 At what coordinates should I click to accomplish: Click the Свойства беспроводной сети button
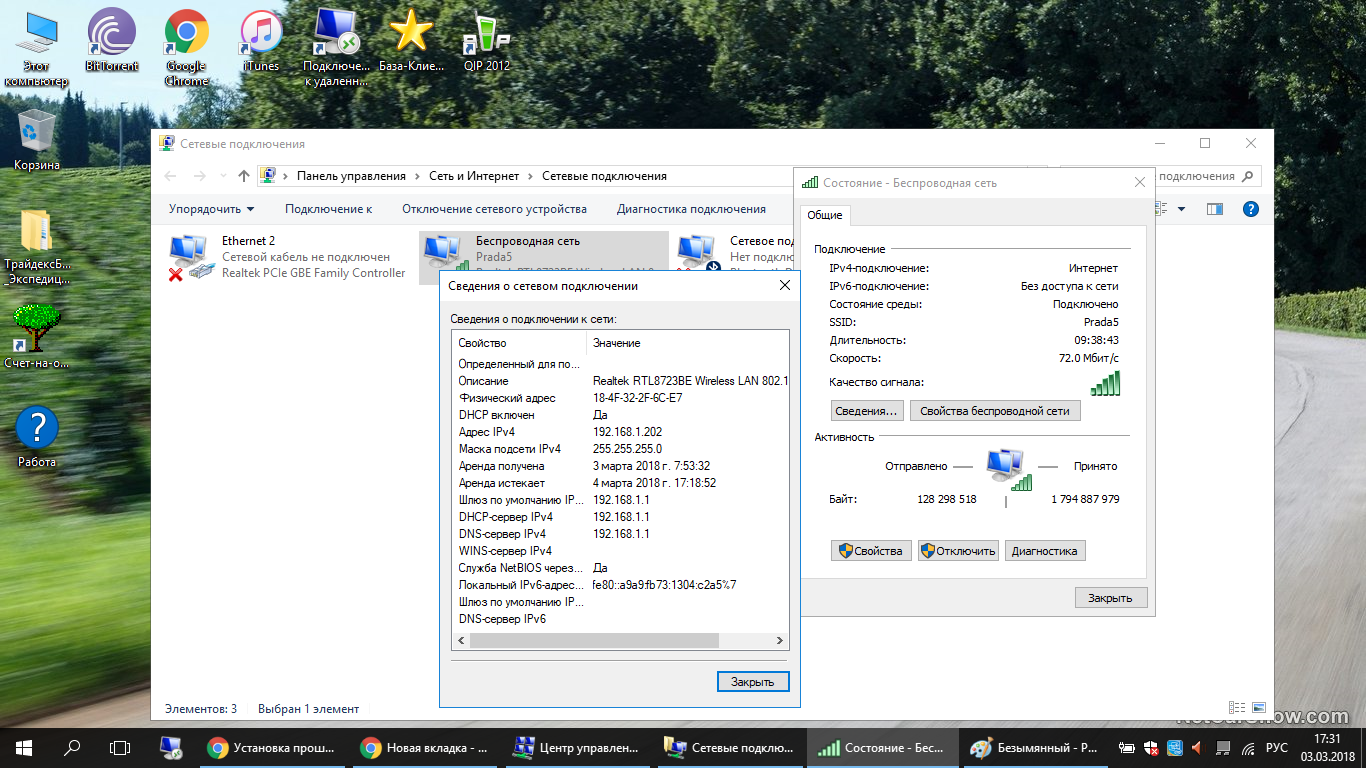pos(994,411)
